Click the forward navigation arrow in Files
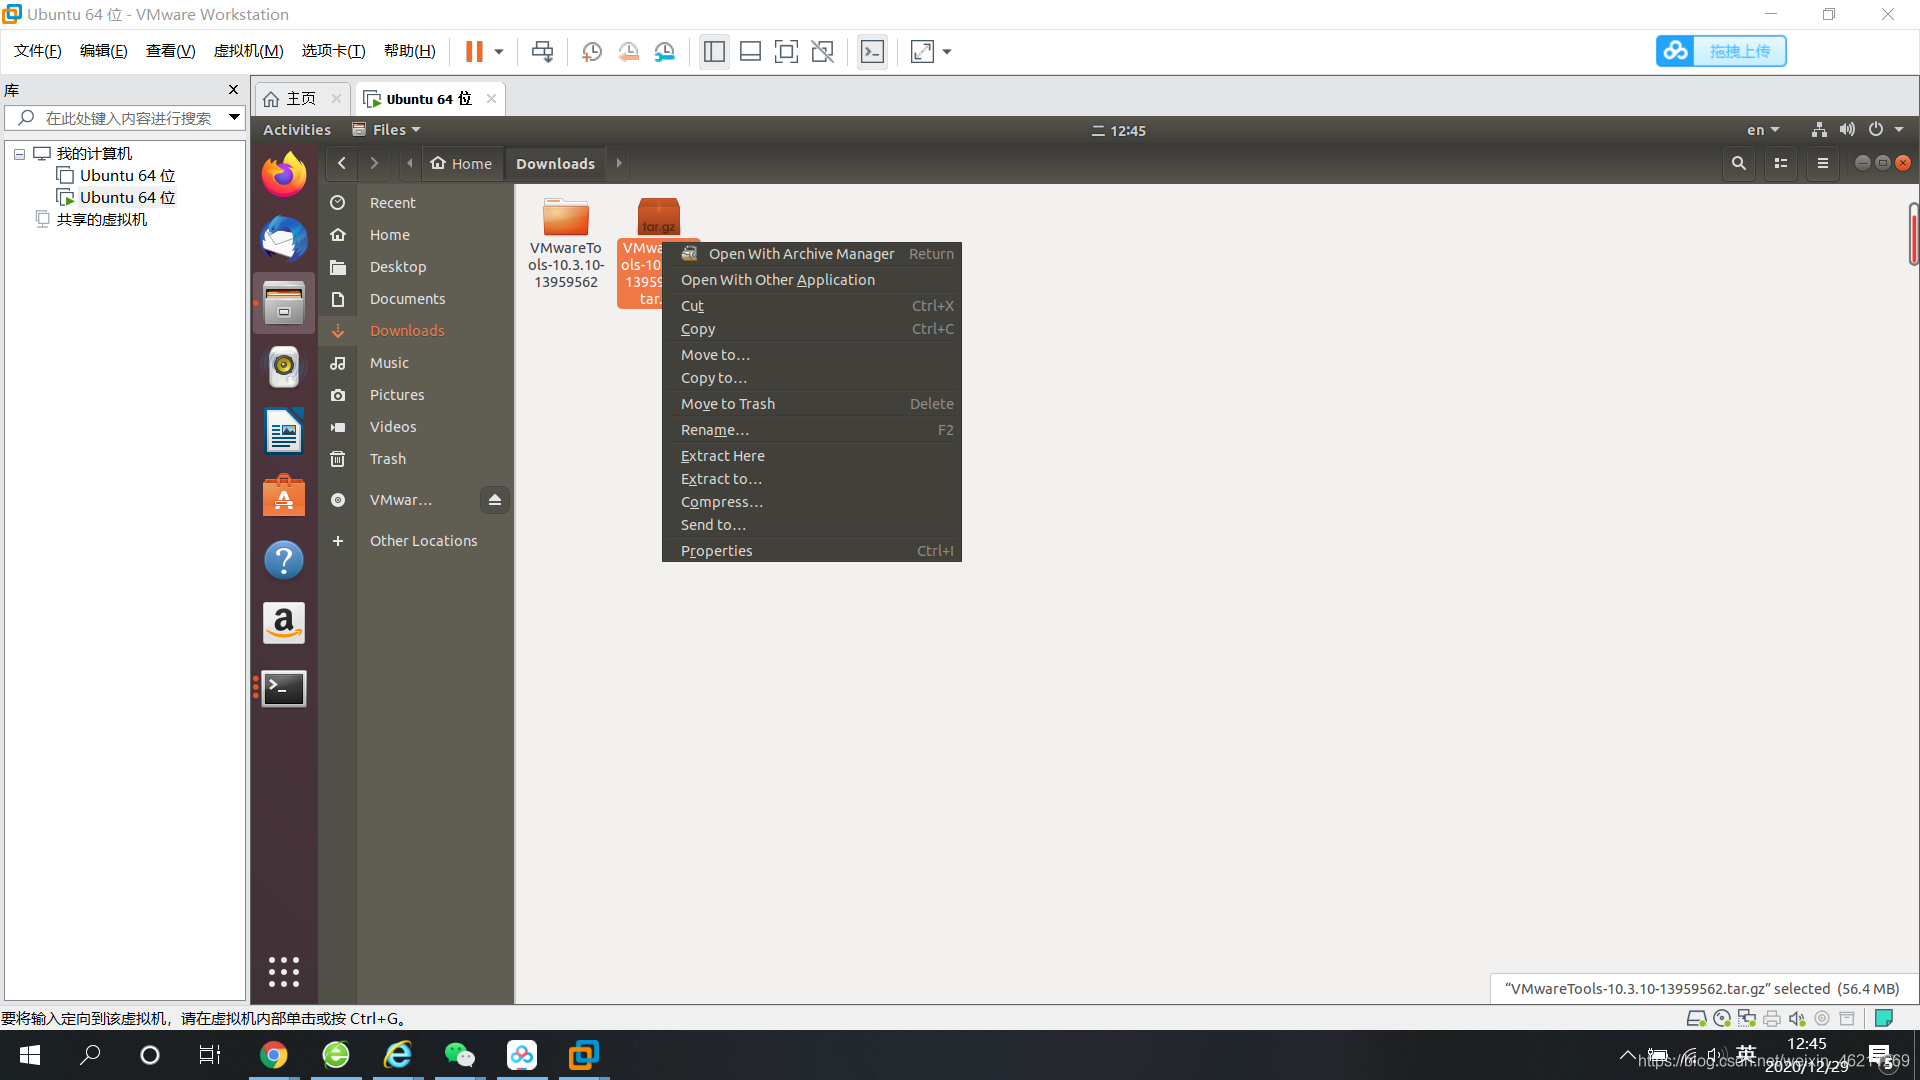The height and width of the screenshot is (1080, 1920). click(x=373, y=162)
